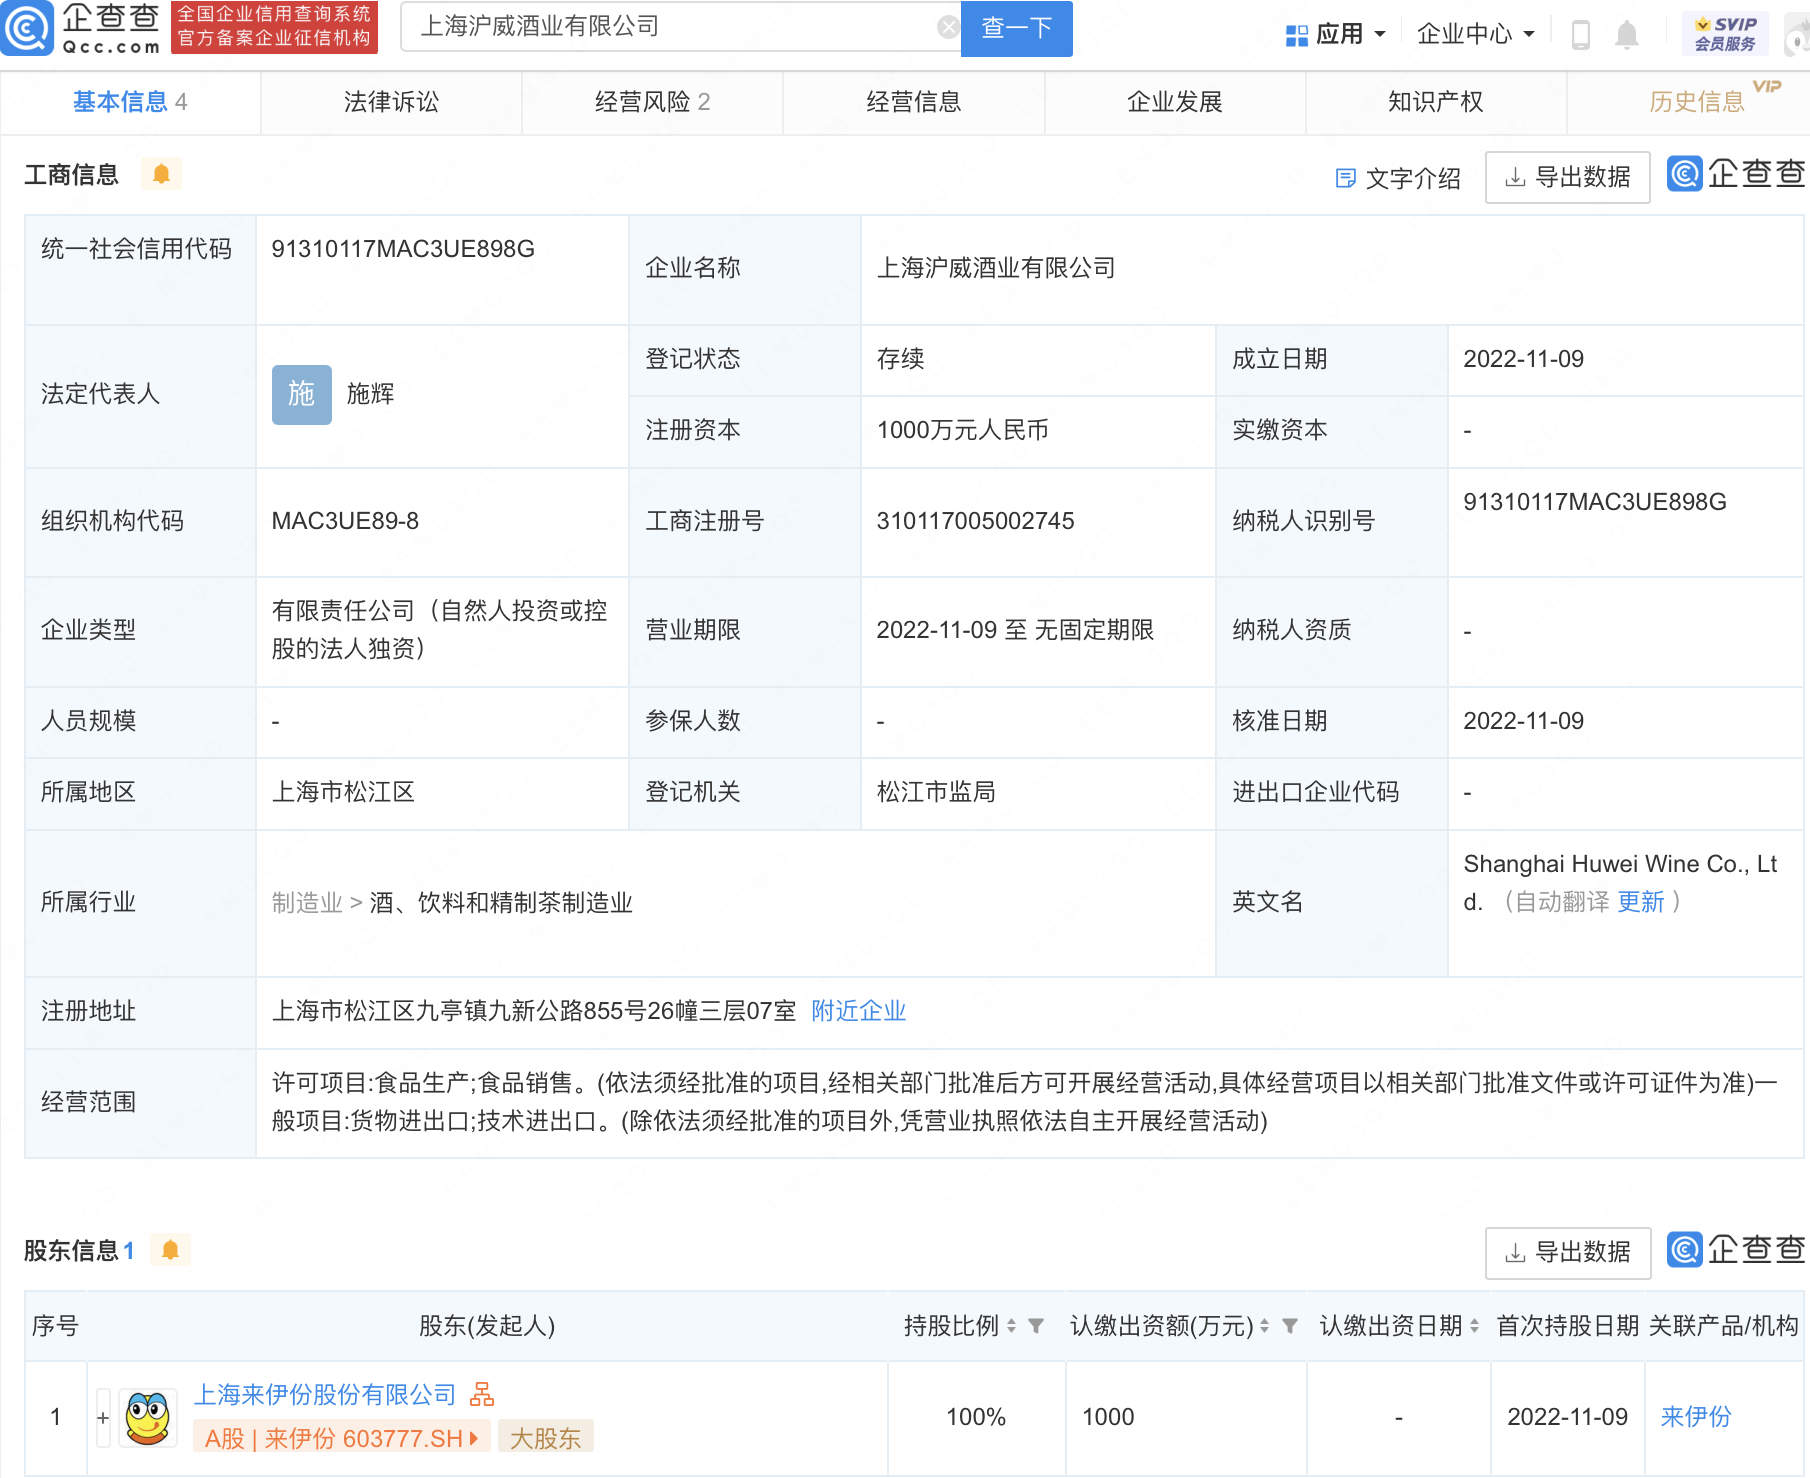Click the mobile phone icon in the top bar
The height and width of the screenshot is (1478, 1810).
1582,33
